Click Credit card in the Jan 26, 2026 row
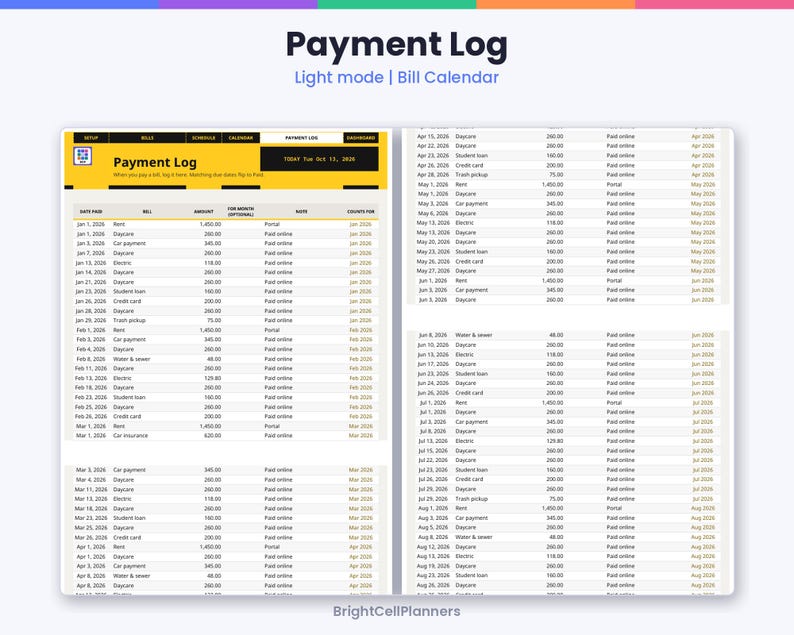 [x=127, y=301]
